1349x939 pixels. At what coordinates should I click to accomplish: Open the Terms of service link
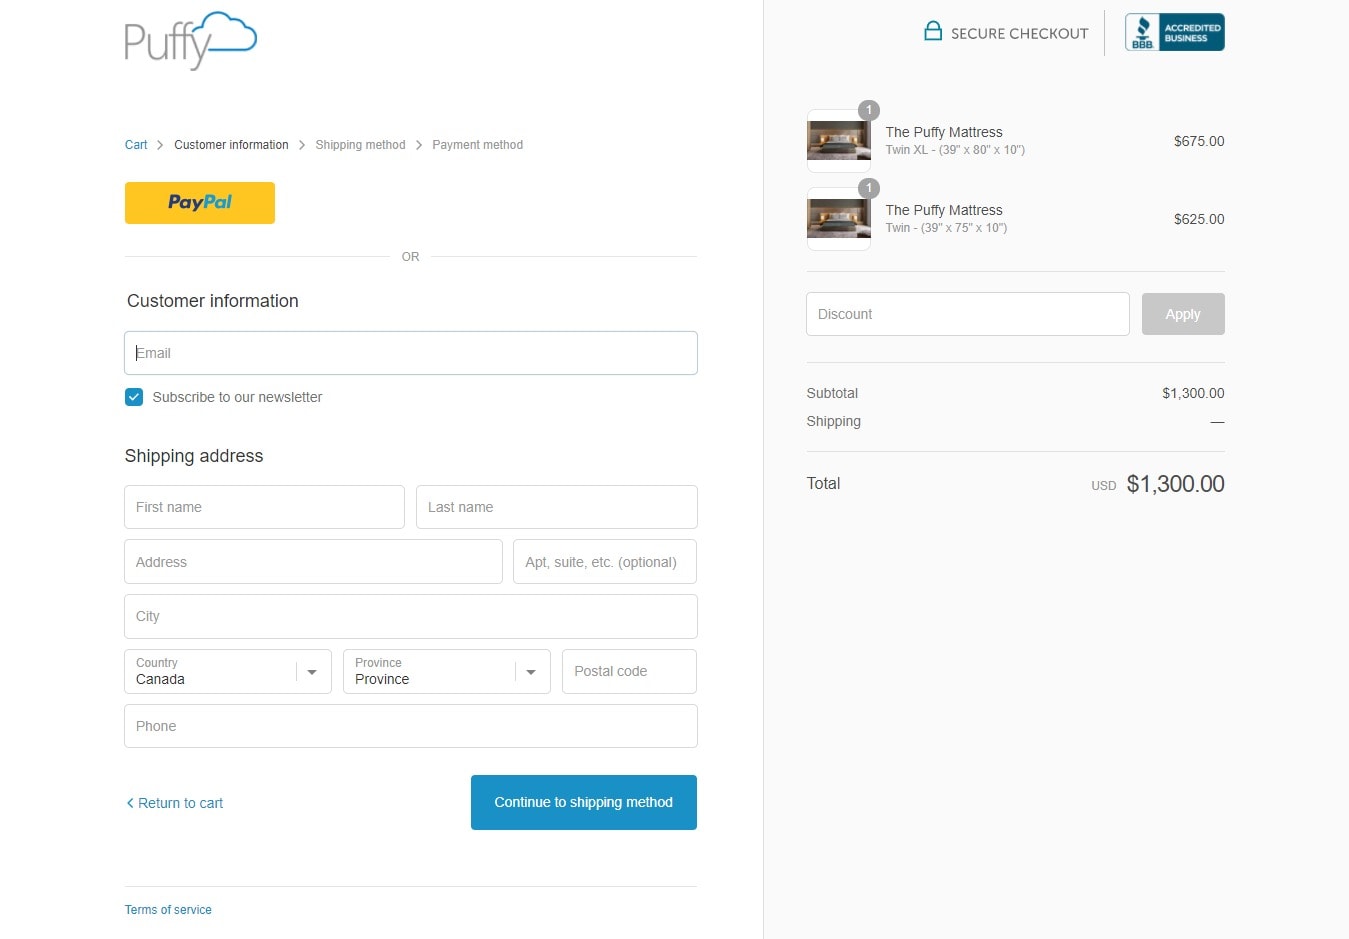pos(168,910)
